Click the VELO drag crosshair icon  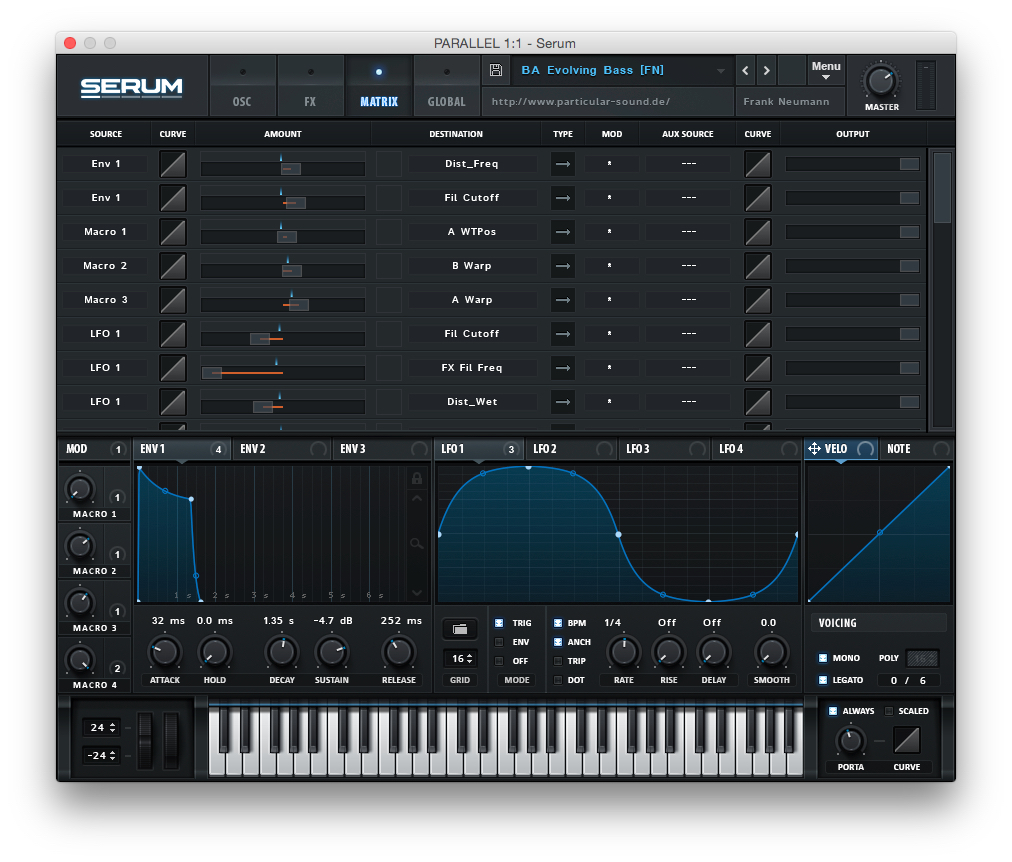815,448
